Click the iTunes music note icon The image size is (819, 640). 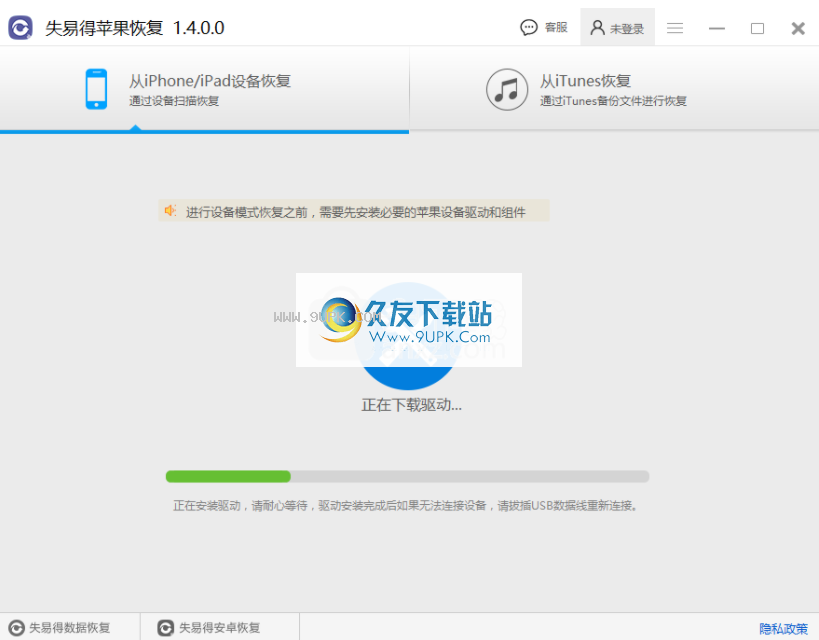(x=507, y=89)
